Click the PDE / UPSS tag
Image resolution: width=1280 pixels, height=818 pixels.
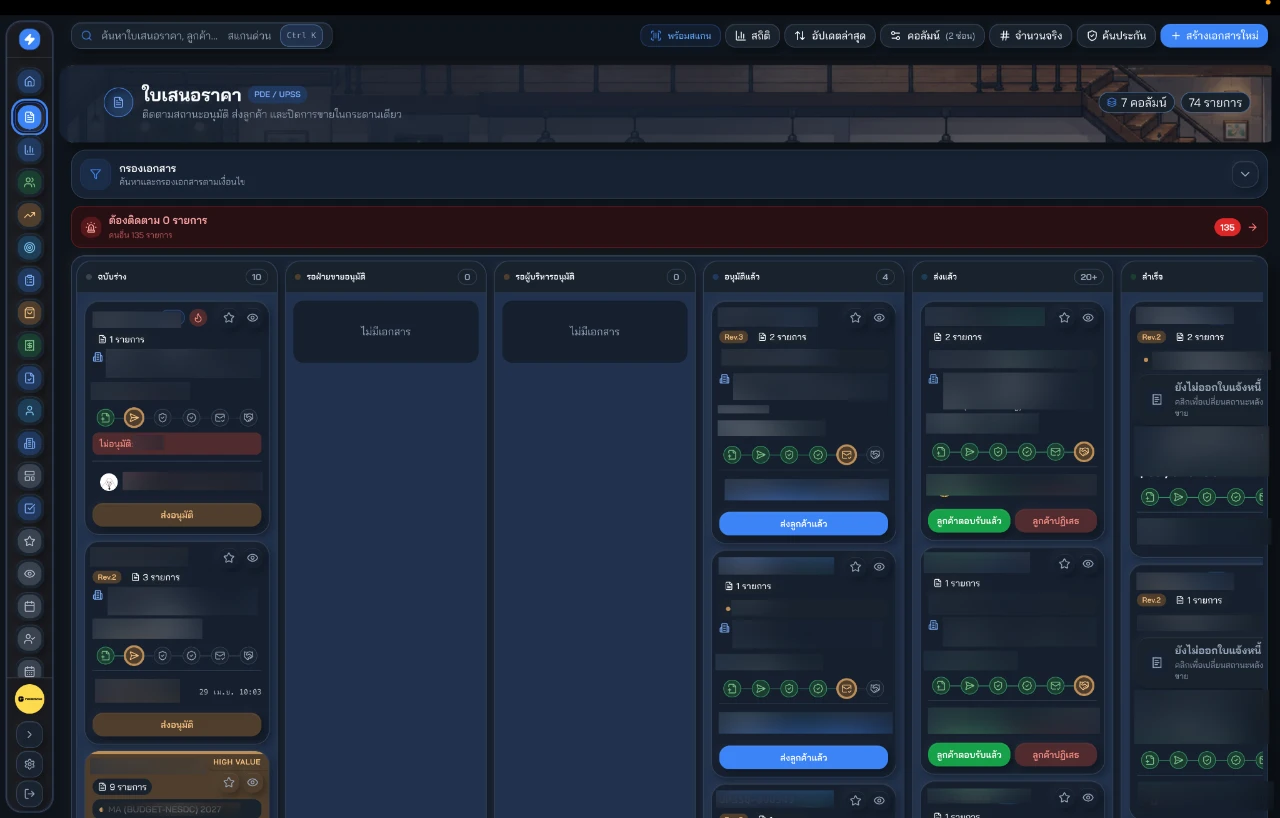pyautogui.click(x=277, y=94)
